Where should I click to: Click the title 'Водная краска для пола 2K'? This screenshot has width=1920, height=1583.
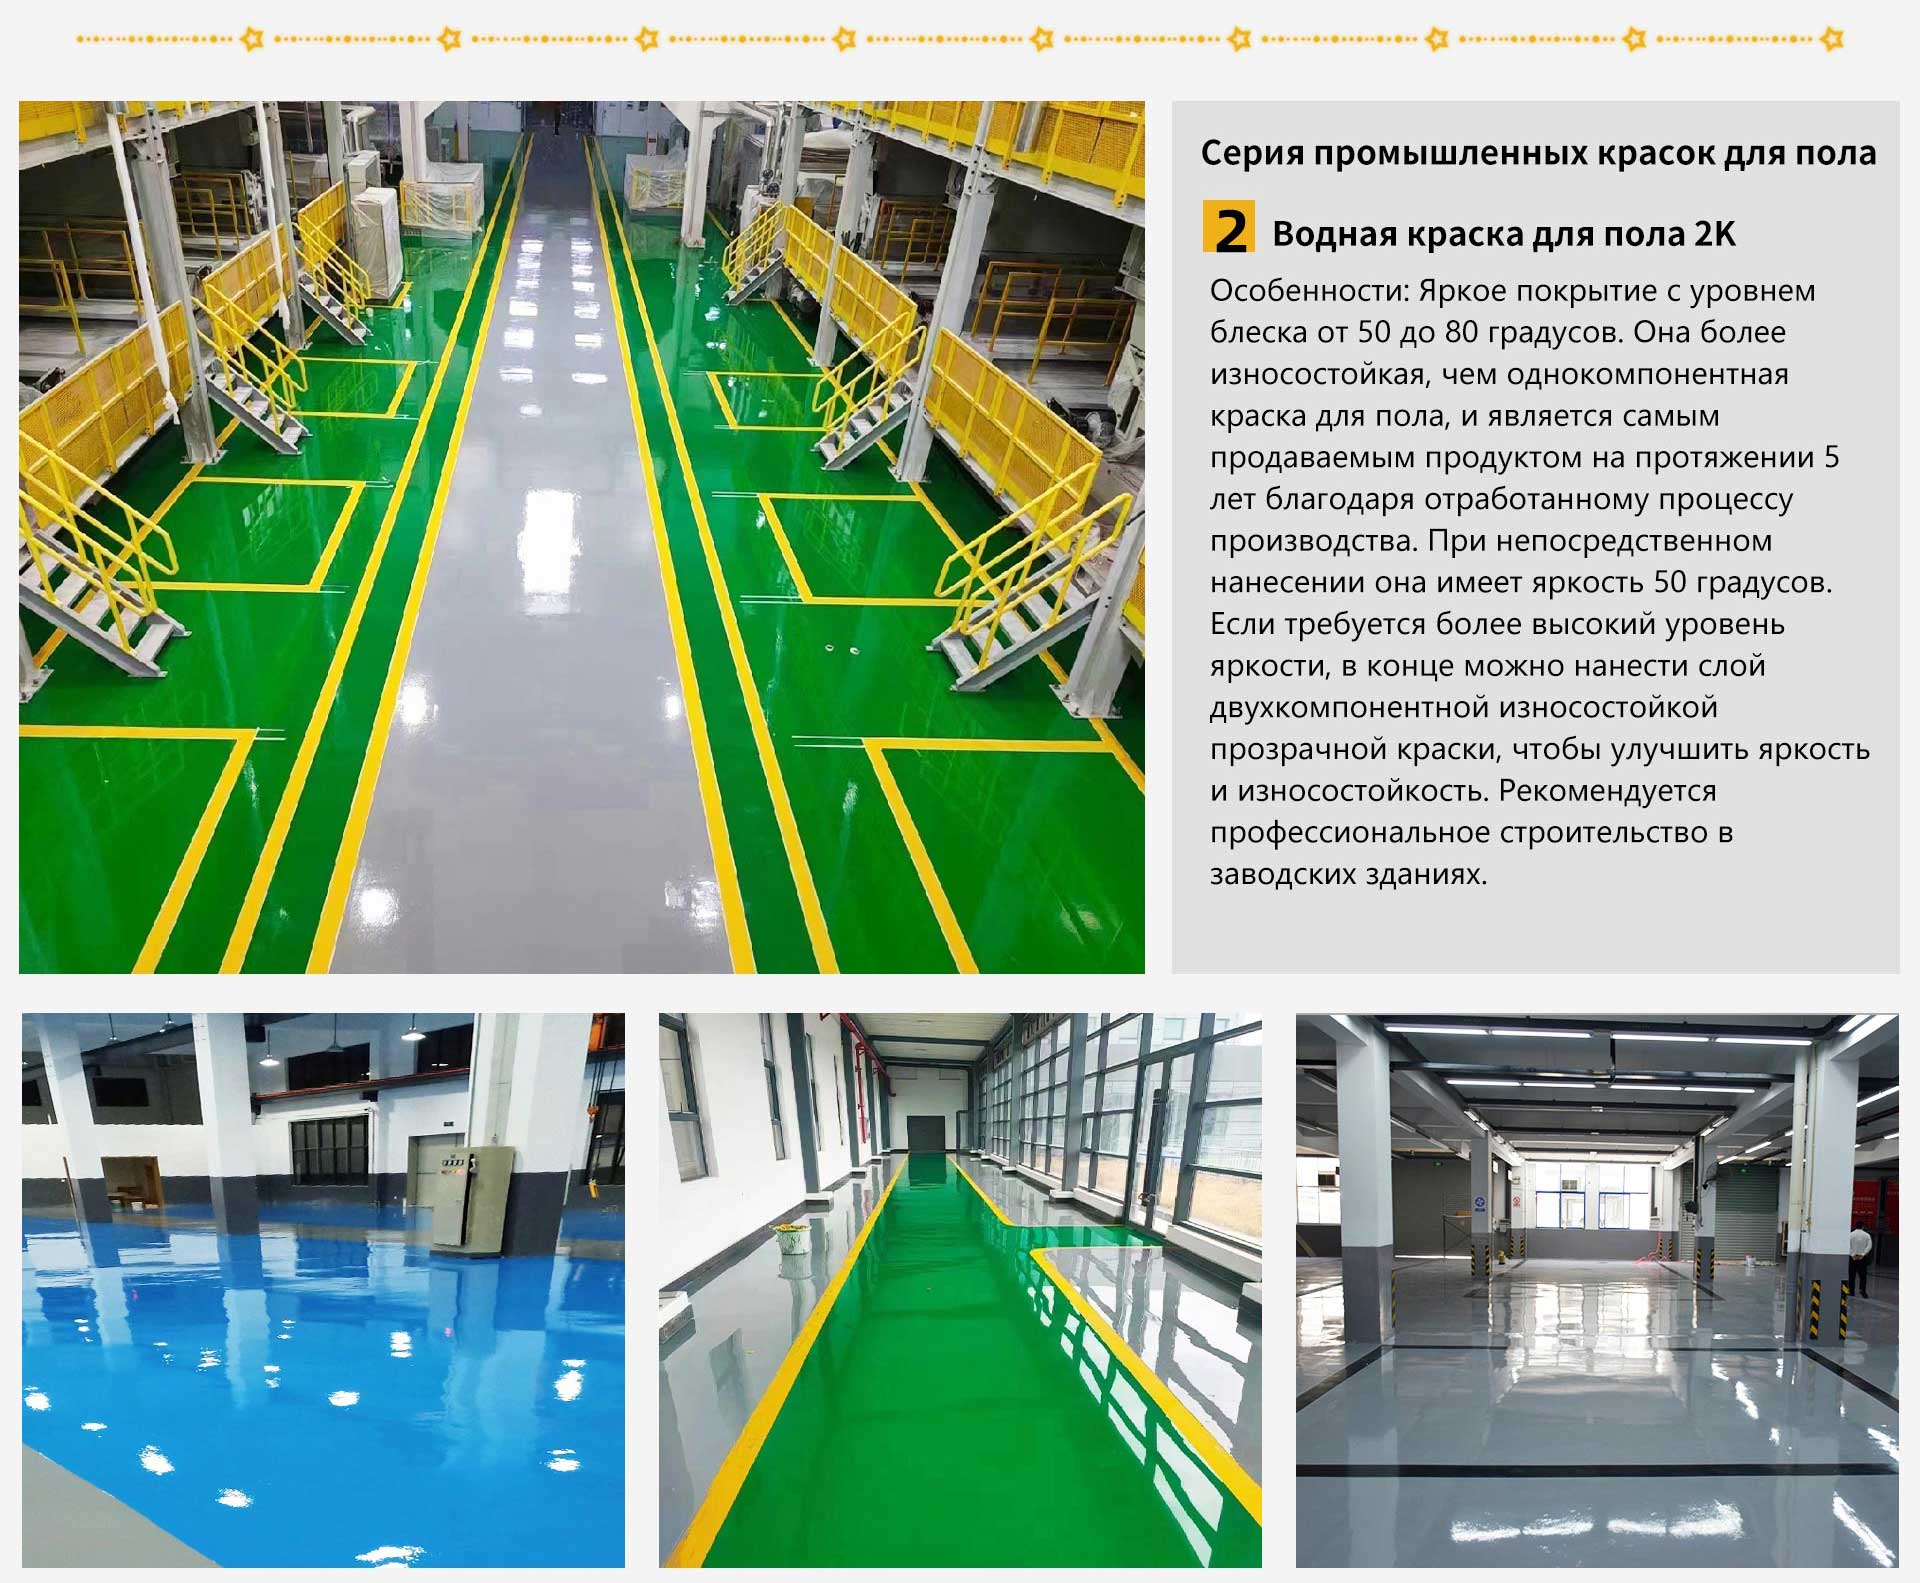pos(1503,234)
